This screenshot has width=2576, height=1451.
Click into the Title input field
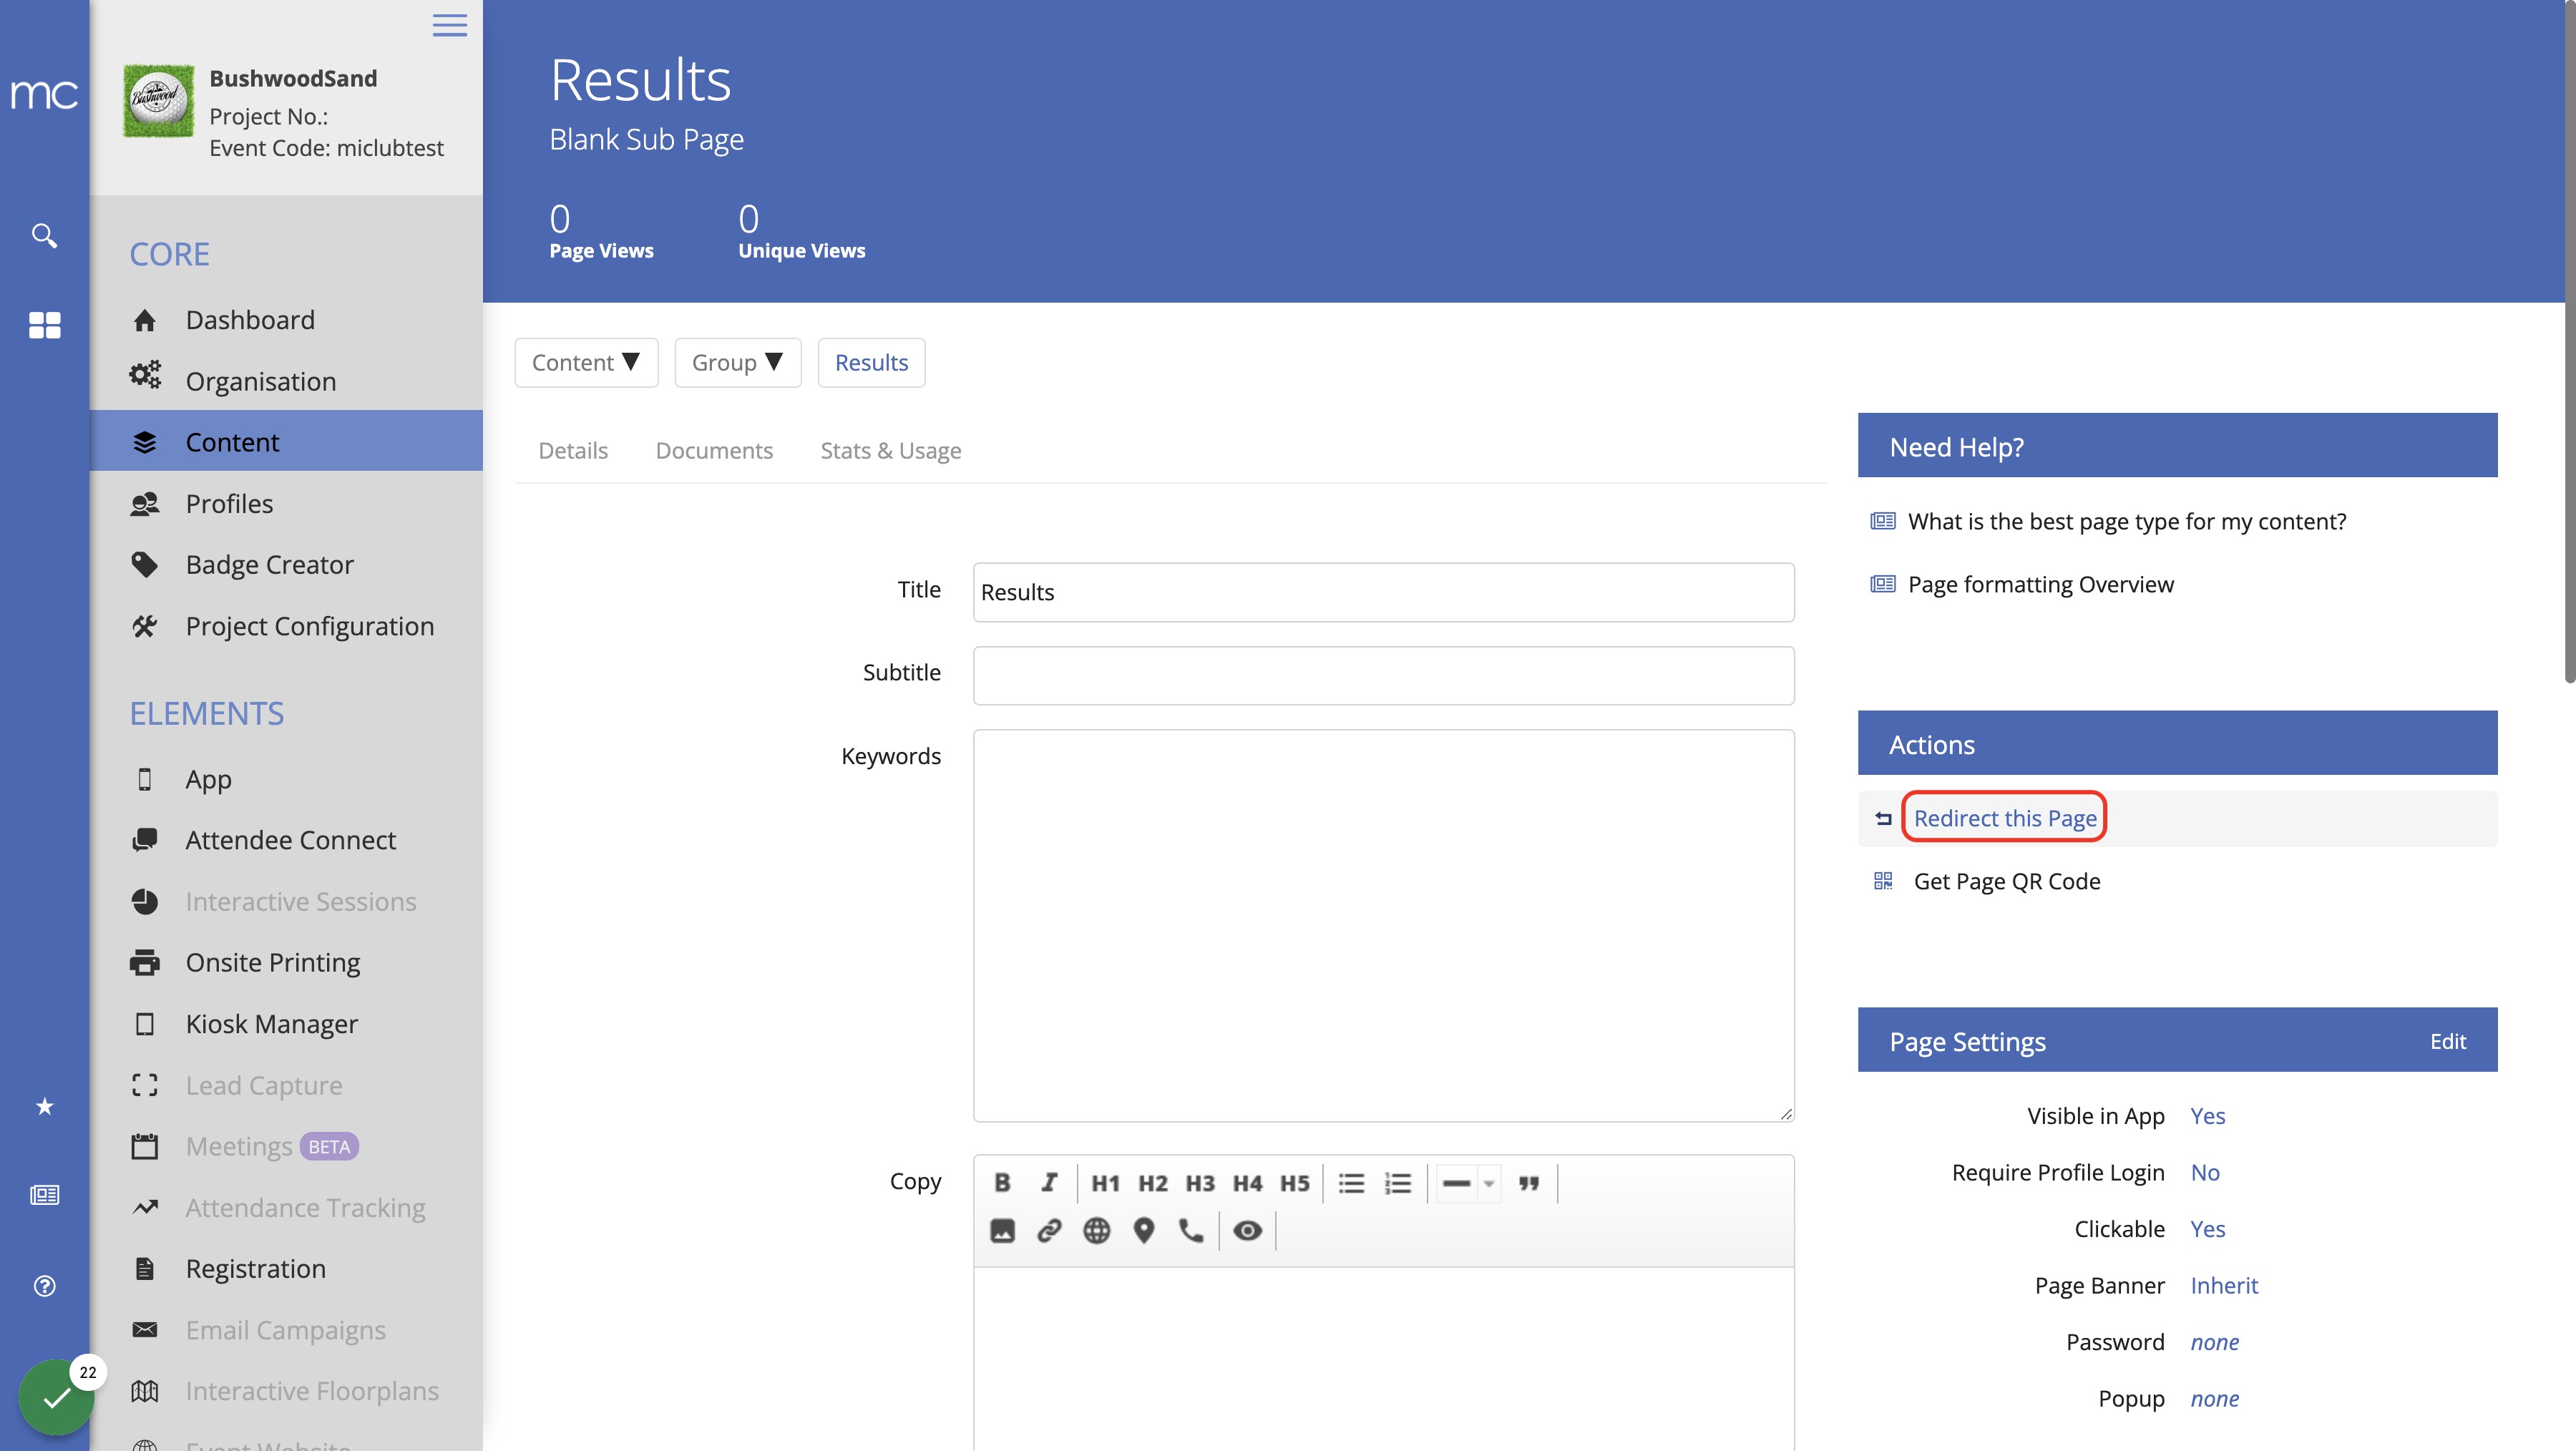(x=1383, y=592)
